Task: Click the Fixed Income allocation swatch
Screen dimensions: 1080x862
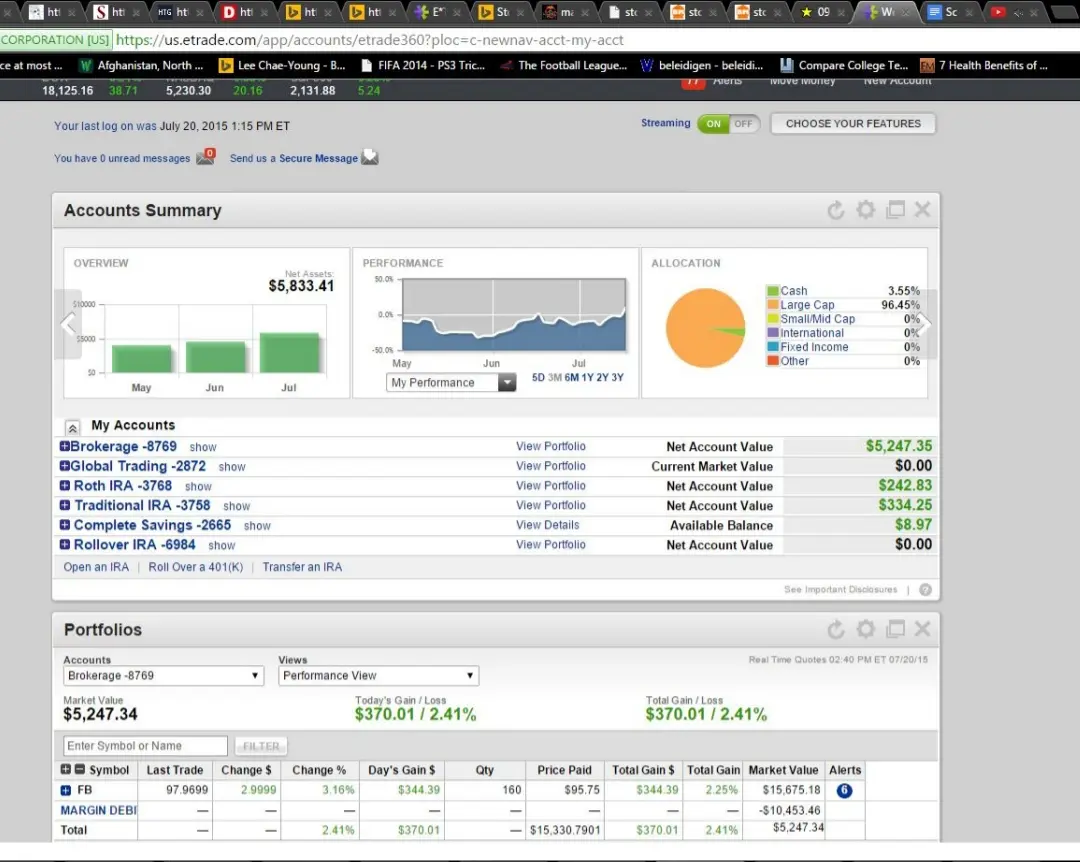Action: (773, 347)
